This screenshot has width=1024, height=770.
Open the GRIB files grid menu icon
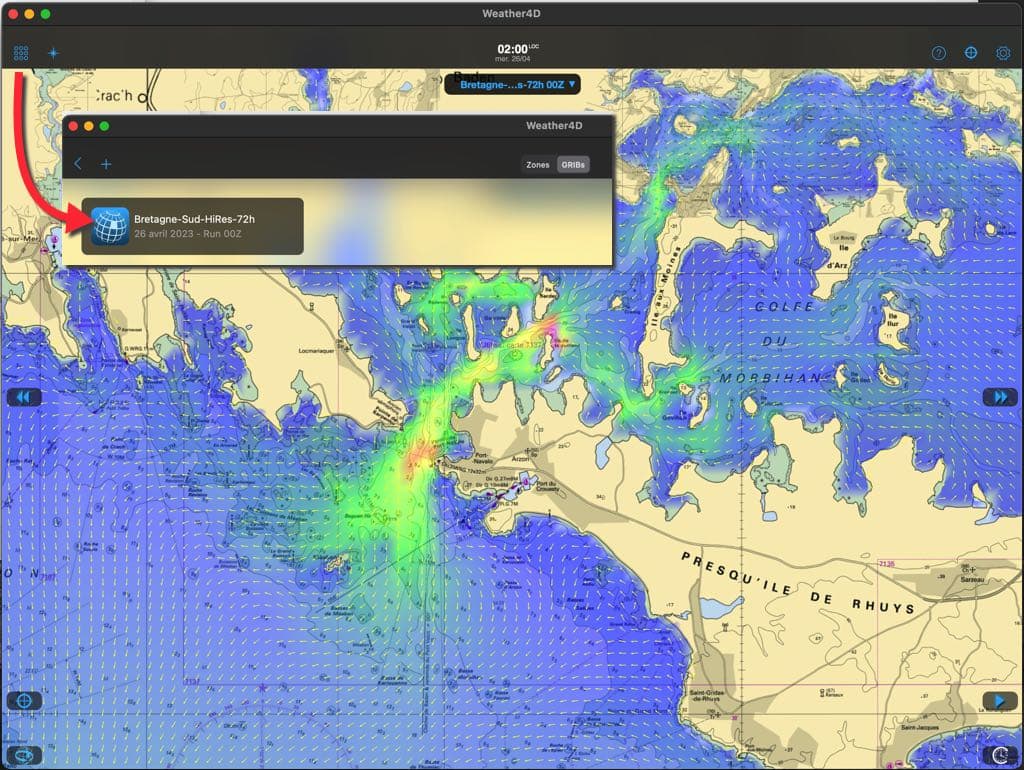[21, 52]
